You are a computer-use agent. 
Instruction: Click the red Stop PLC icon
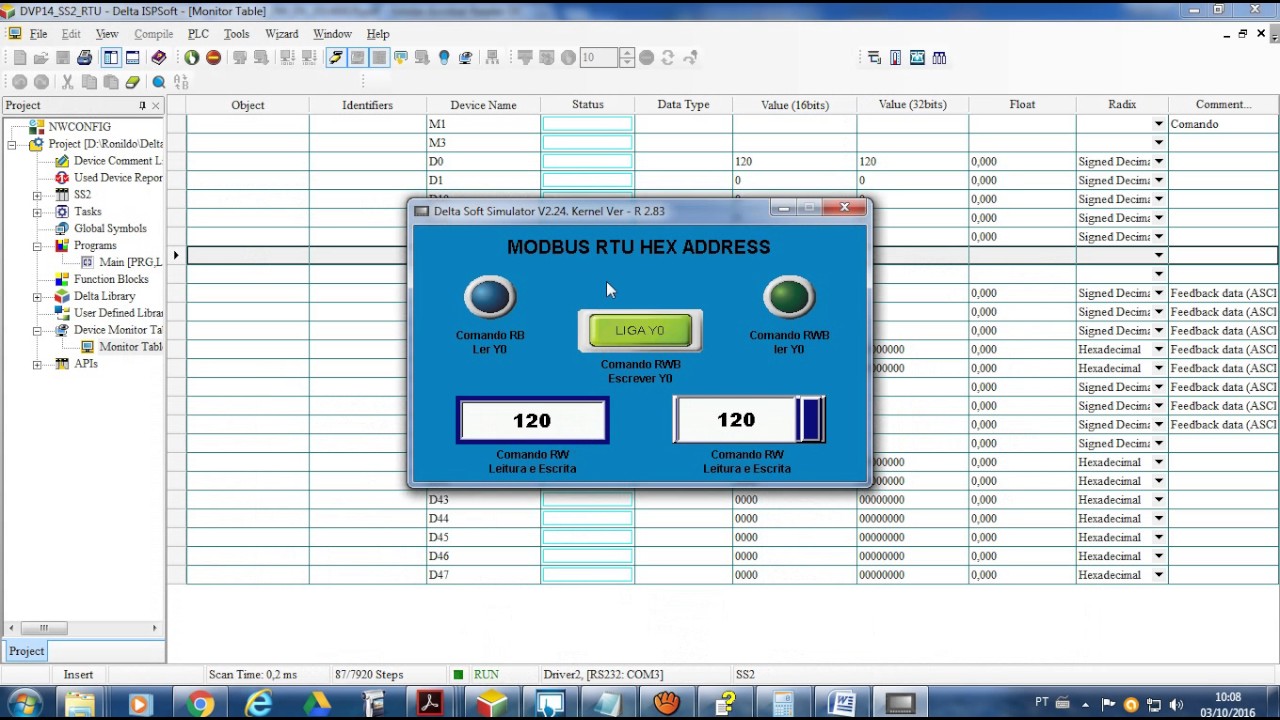213,58
